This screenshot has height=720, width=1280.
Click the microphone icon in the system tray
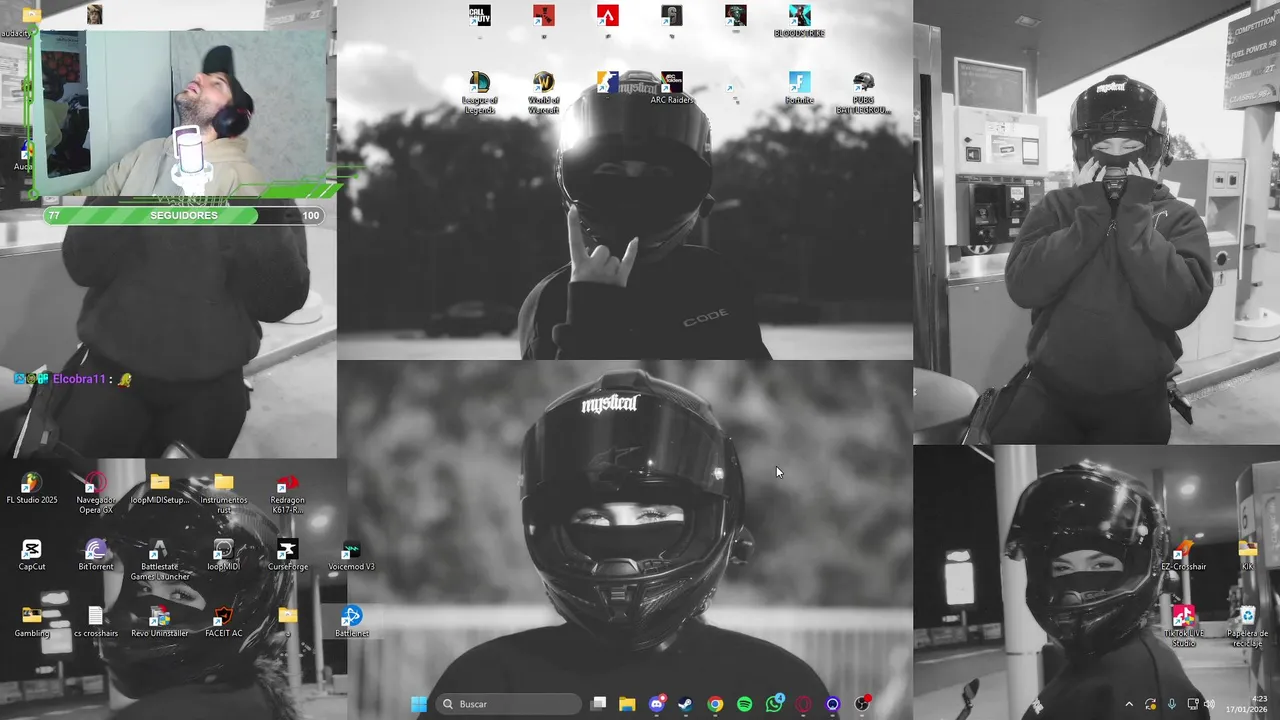coord(1172,704)
